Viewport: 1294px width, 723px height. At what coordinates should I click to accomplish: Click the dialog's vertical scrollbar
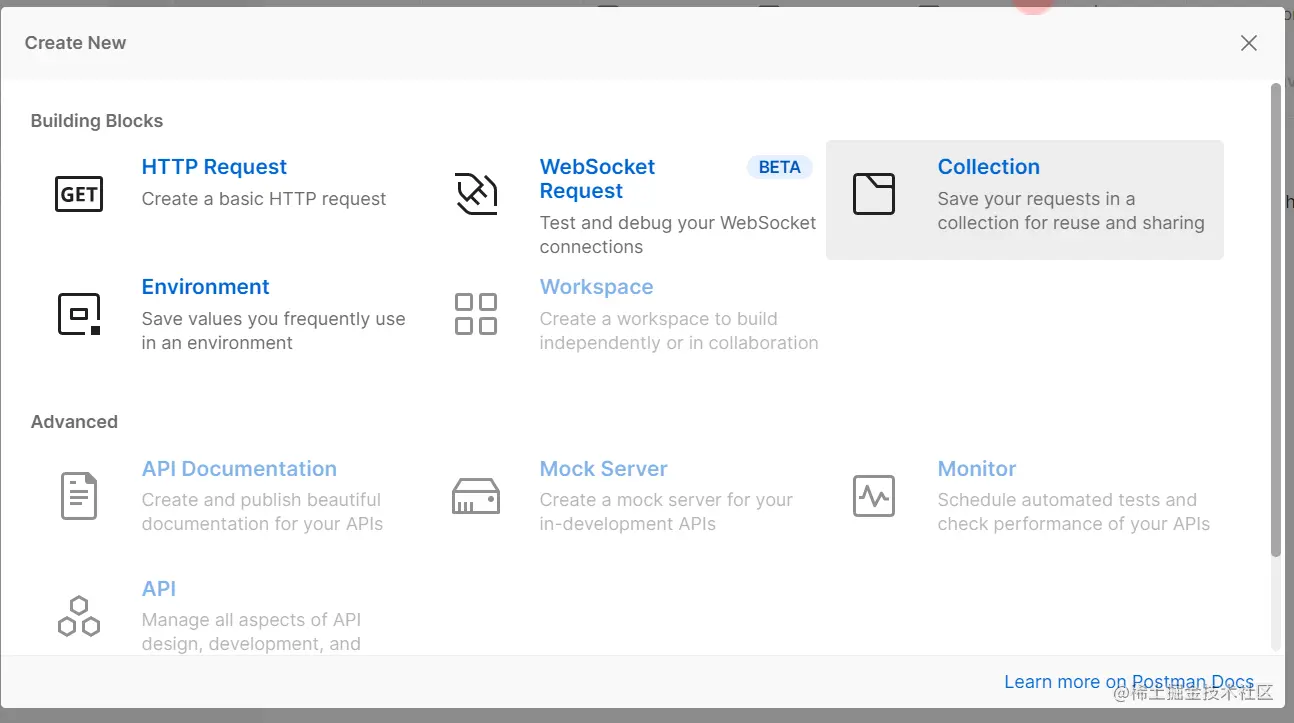[1275, 320]
